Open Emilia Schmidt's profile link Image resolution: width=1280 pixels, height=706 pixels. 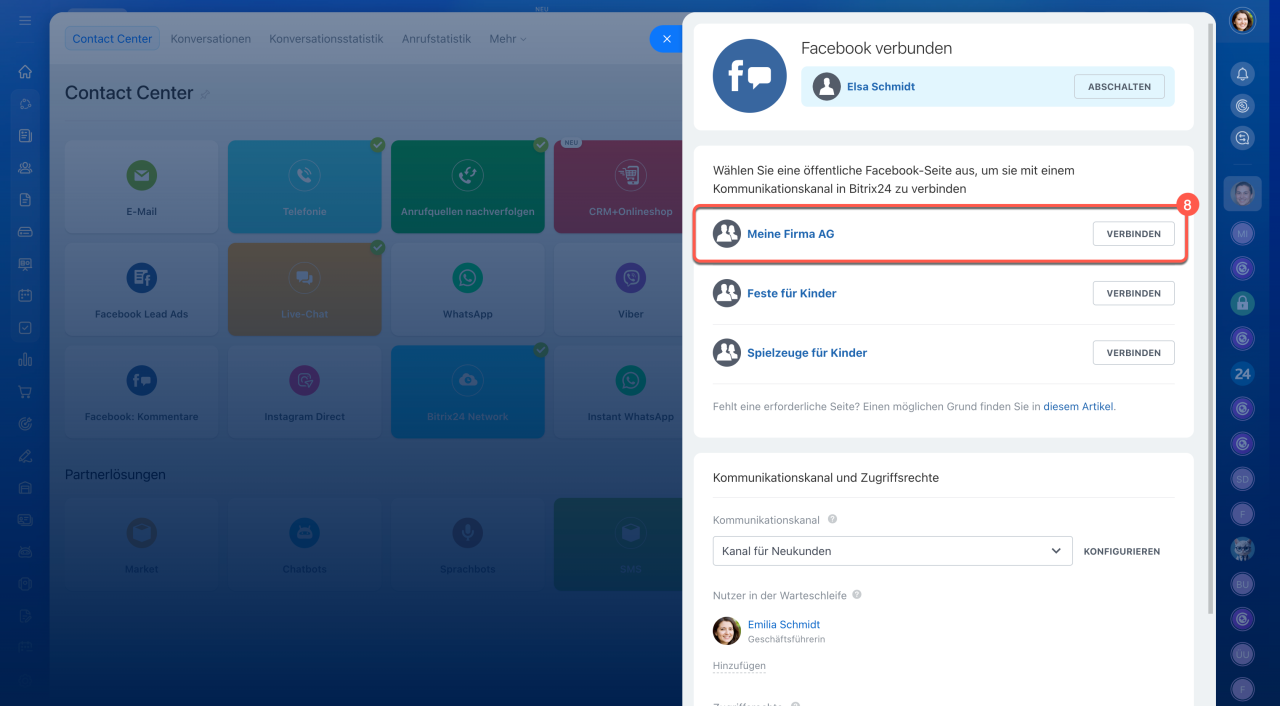(x=784, y=624)
